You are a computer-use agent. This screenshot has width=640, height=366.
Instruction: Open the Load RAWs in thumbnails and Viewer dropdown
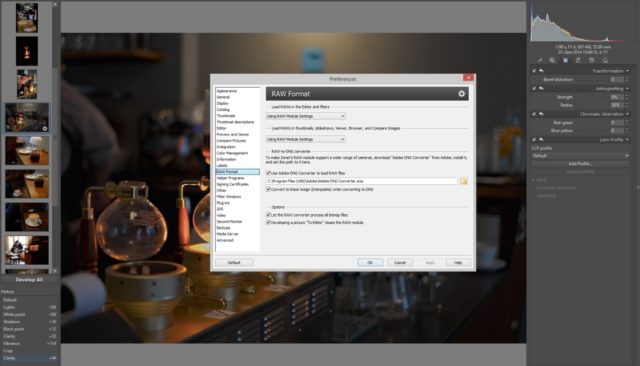tap(306, 140)
